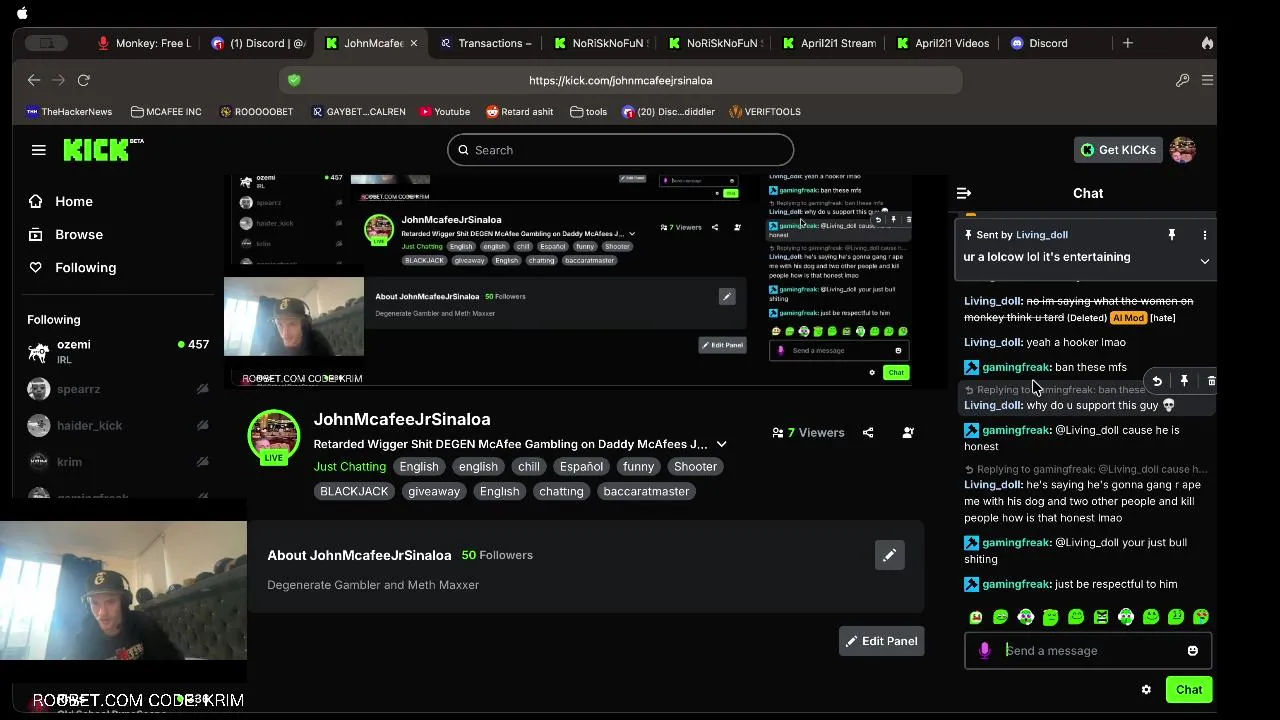This screenshot has height=720, width=1280.
Task: Focus the Search field
Action: tap(620, 150)
